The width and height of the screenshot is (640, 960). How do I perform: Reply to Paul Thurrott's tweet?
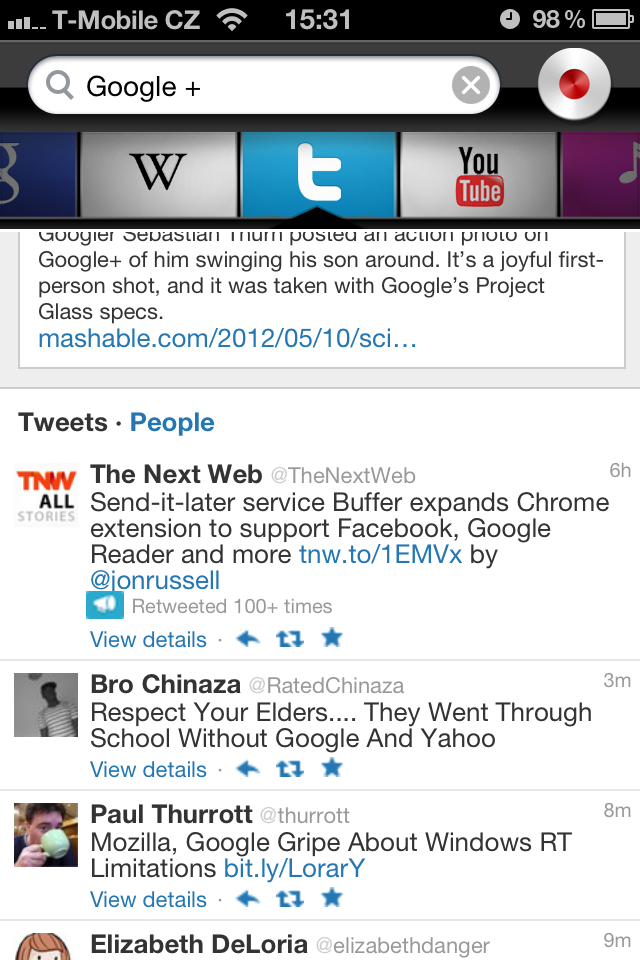pos(248,899)
